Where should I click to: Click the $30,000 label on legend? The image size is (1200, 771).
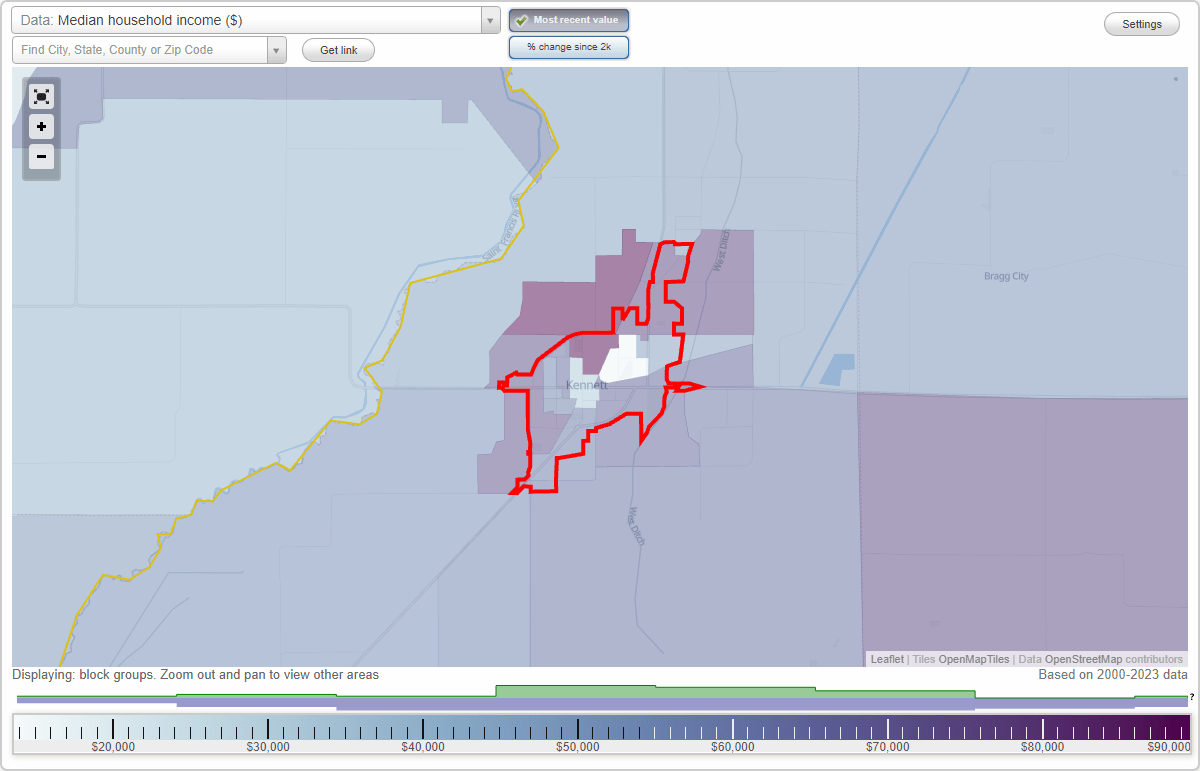[268, 746]
